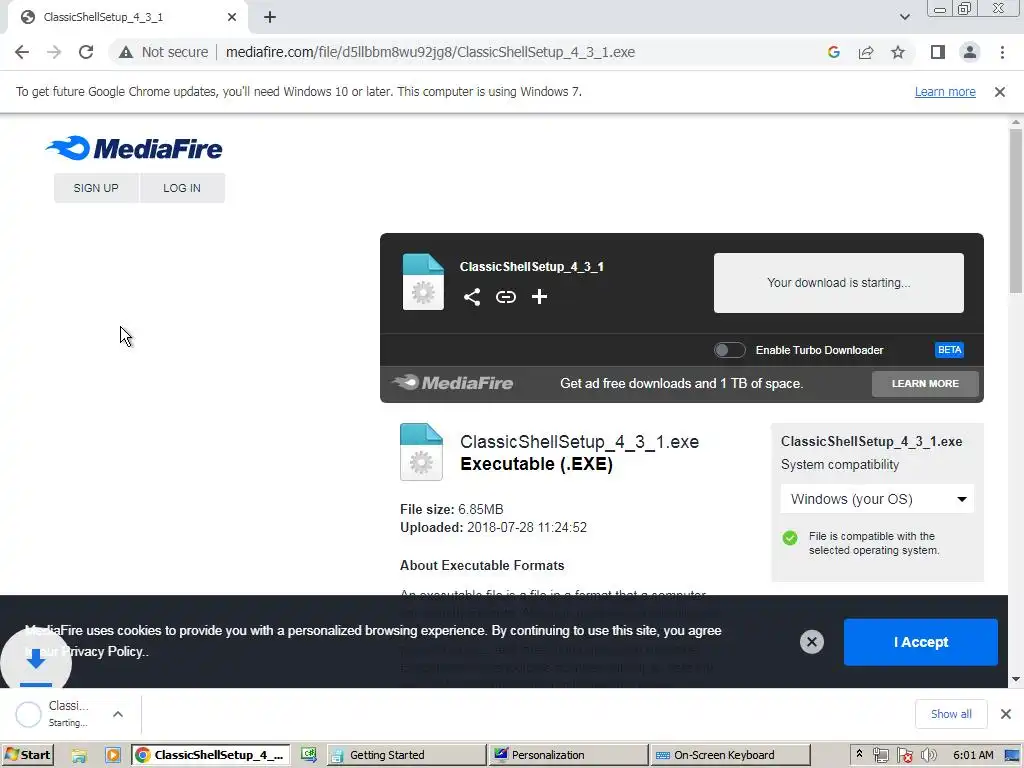Open Windows Explorer from taskbar
This screenshot has width=1024, height=768.
pyautogui.click(x=79, y=755)
